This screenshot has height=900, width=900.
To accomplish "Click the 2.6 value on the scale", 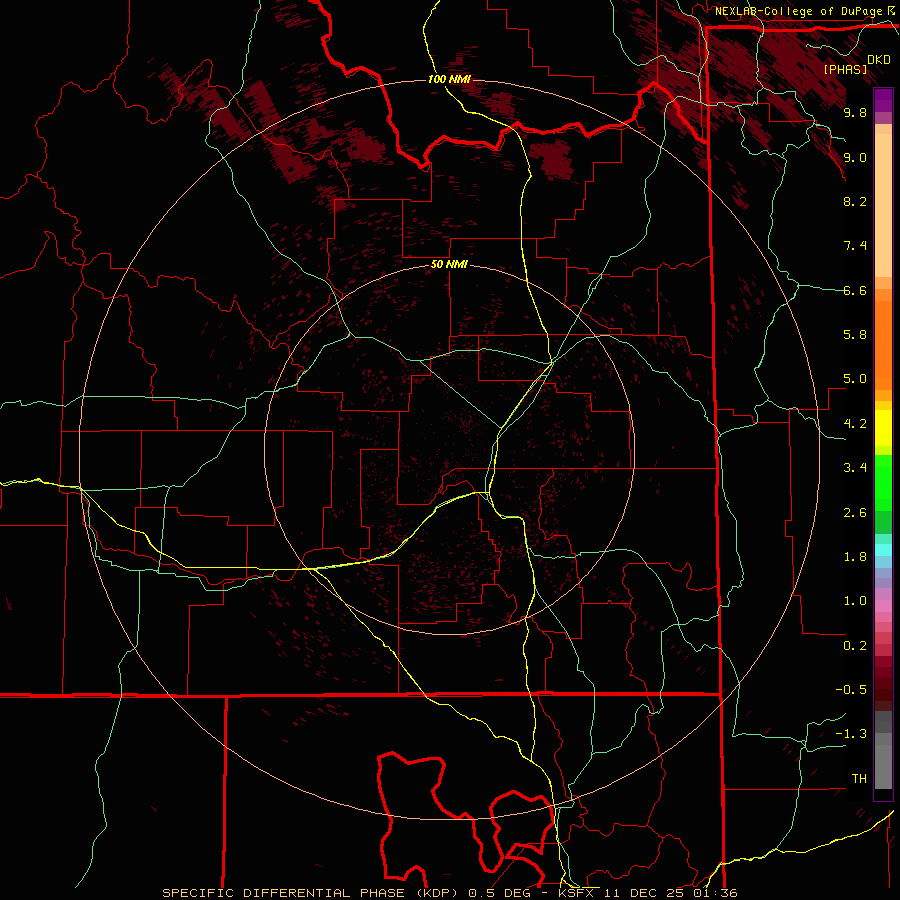I will click(x=855, y=513).
